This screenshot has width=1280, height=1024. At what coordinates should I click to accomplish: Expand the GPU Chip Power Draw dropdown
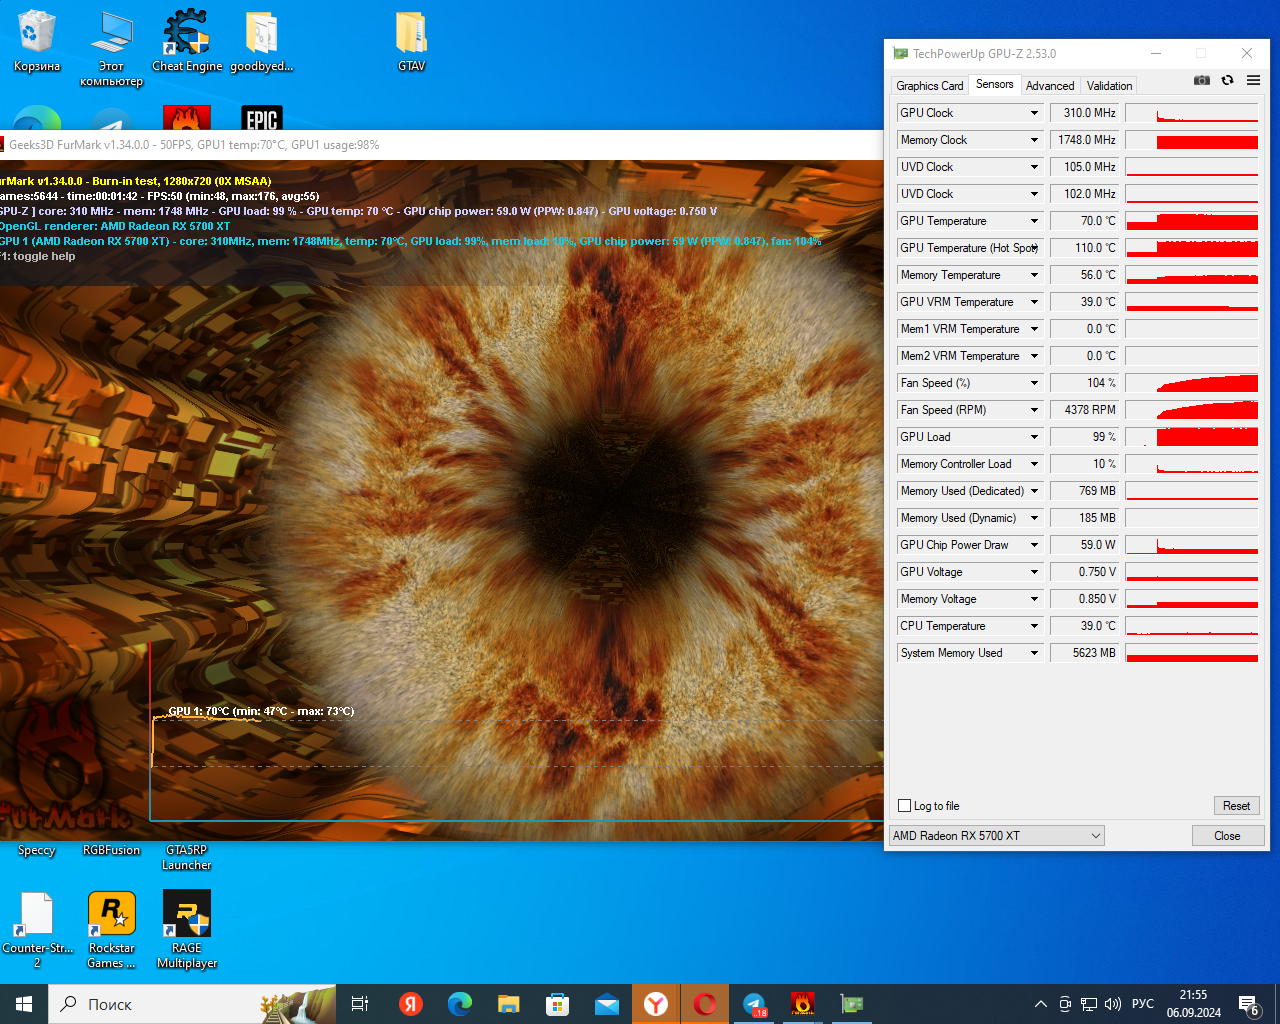[1035, 545]
